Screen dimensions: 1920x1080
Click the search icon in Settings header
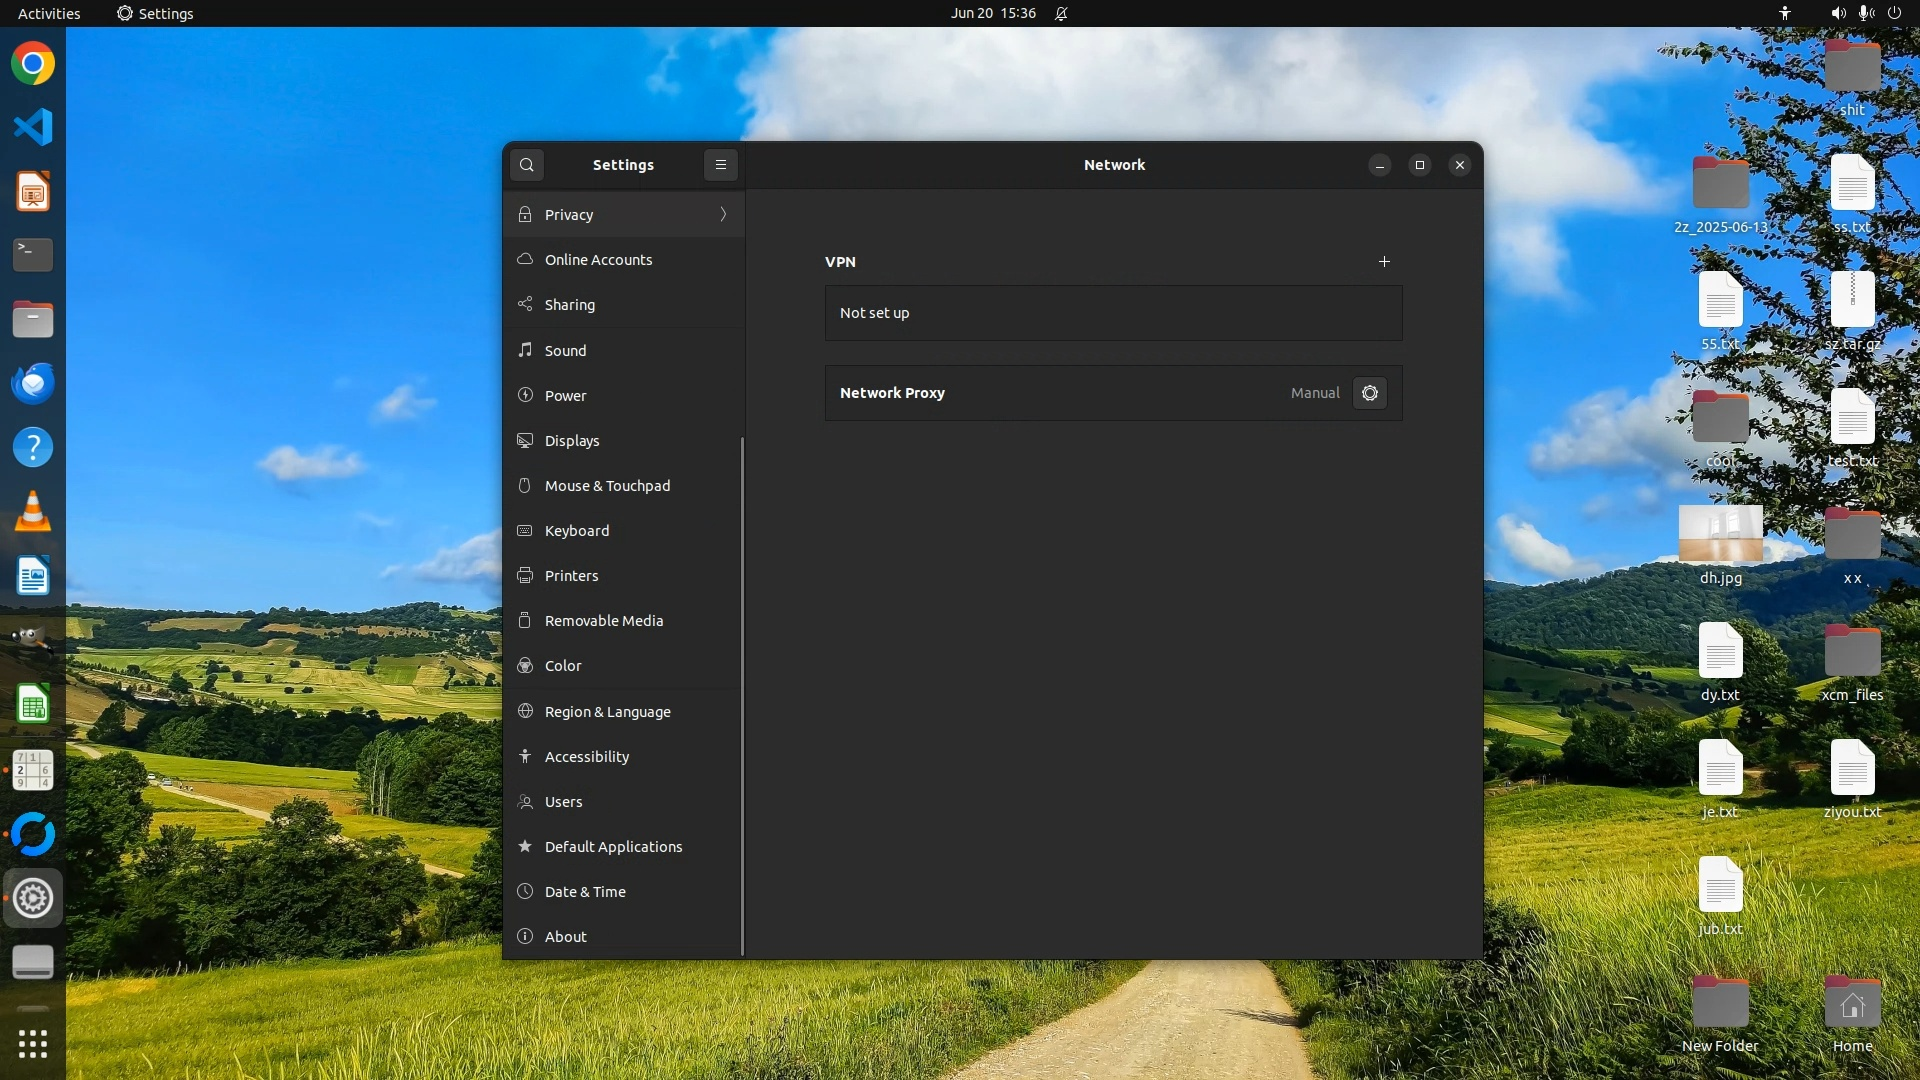tap(527, 165)
